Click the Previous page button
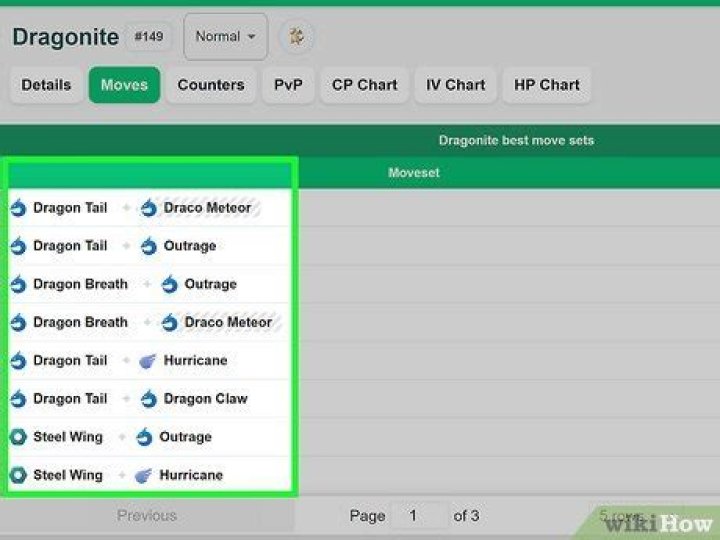 (147, 516)
